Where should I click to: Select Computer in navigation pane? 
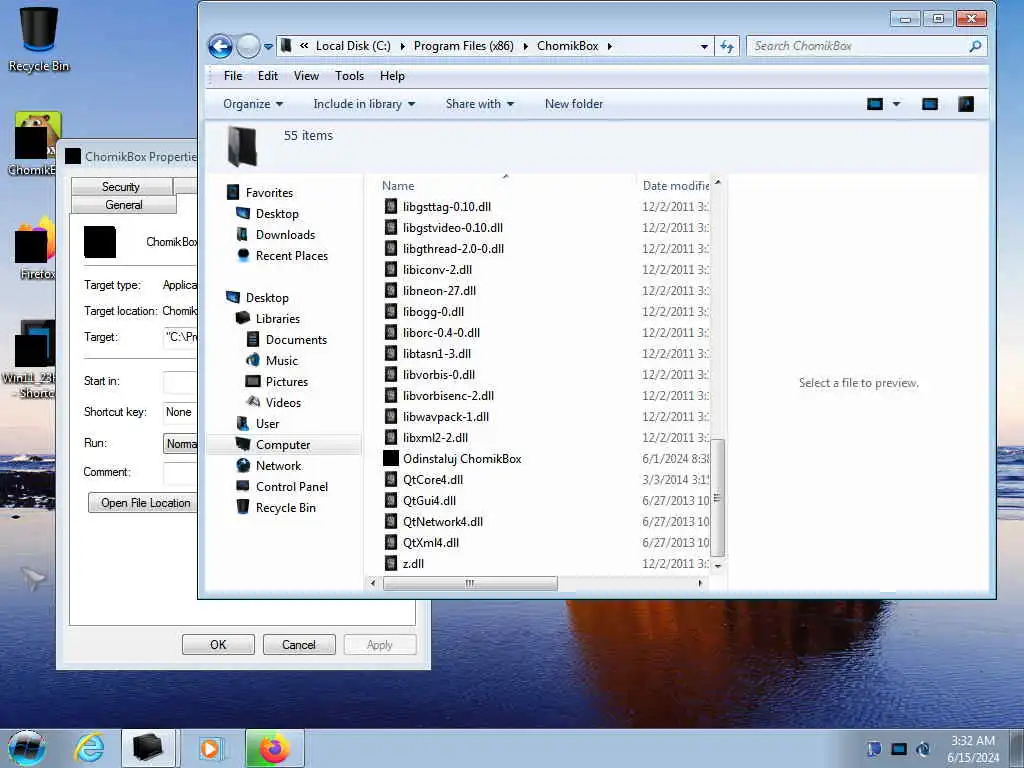point(283,445)
